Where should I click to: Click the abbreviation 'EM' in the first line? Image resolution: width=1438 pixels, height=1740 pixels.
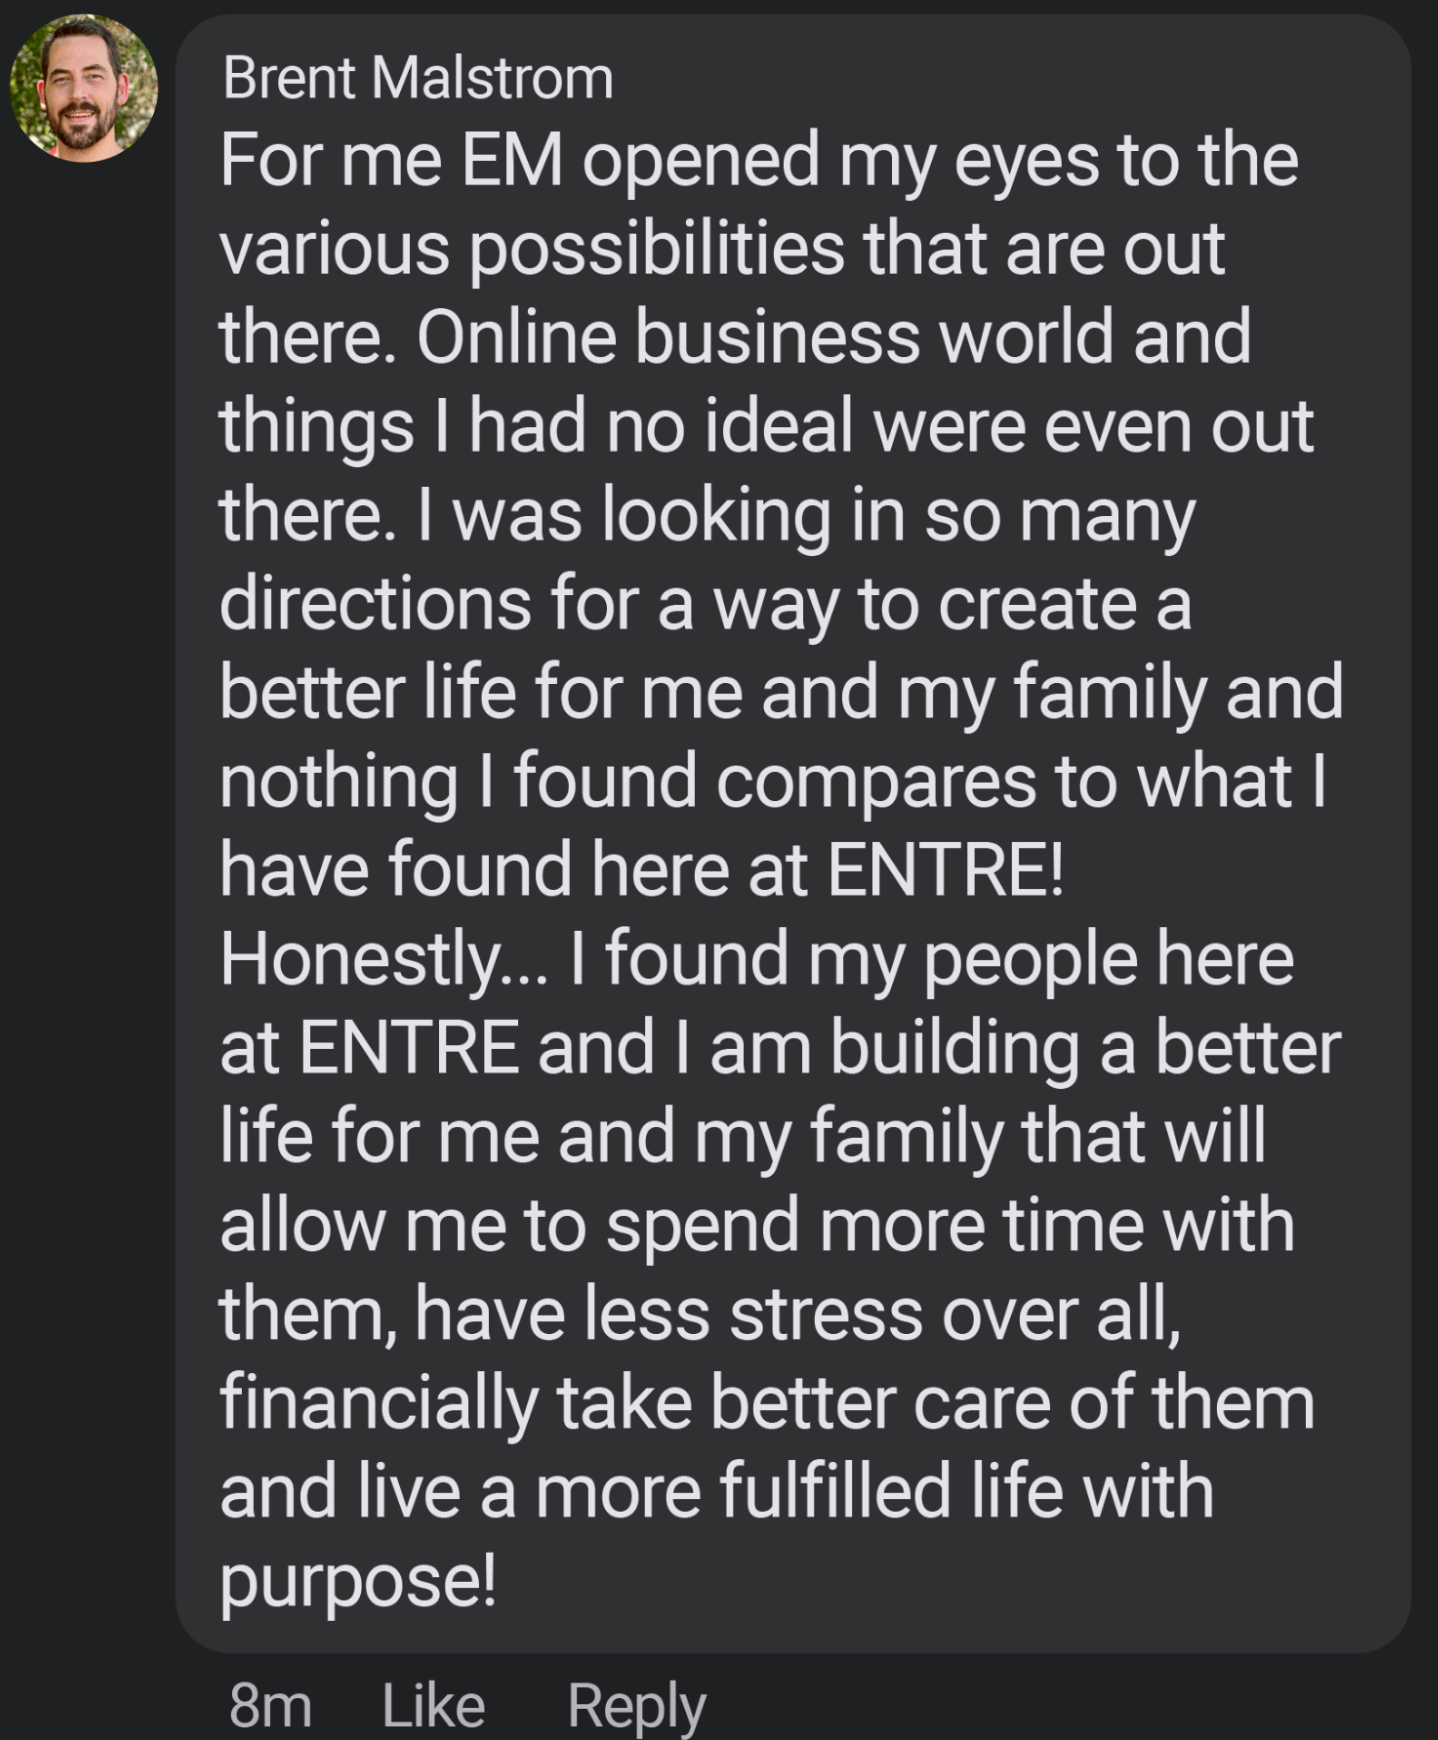[512, 160]
